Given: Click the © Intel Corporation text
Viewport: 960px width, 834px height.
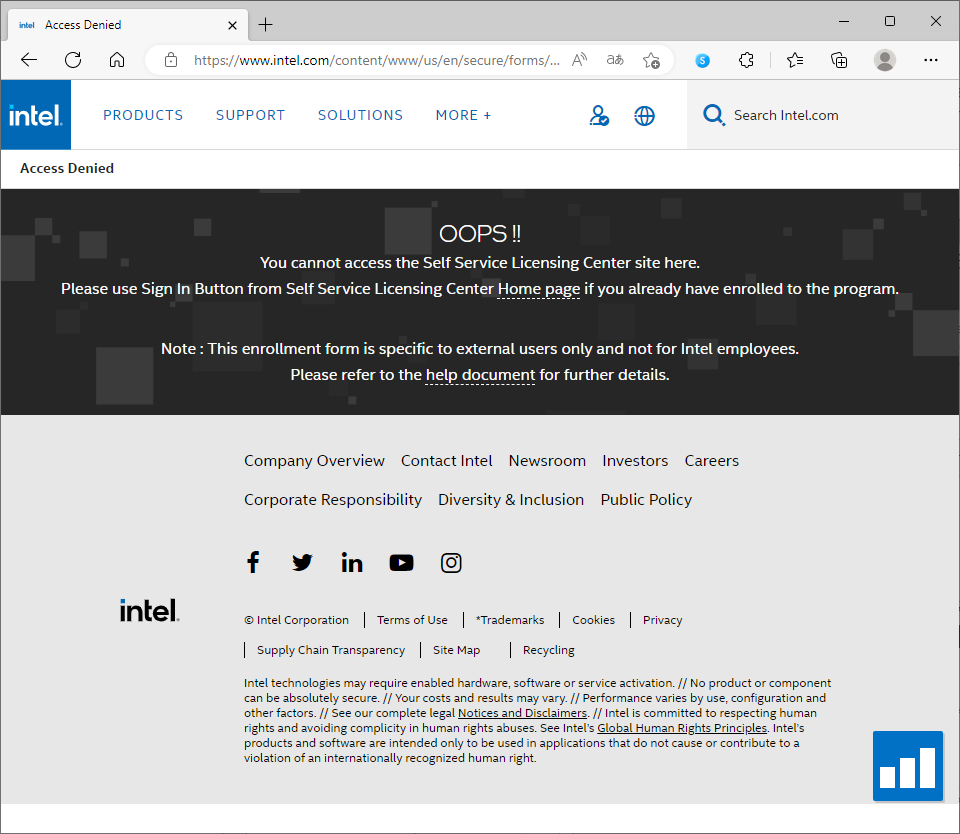Looking at the screenshot, I should tap(296, 620).
